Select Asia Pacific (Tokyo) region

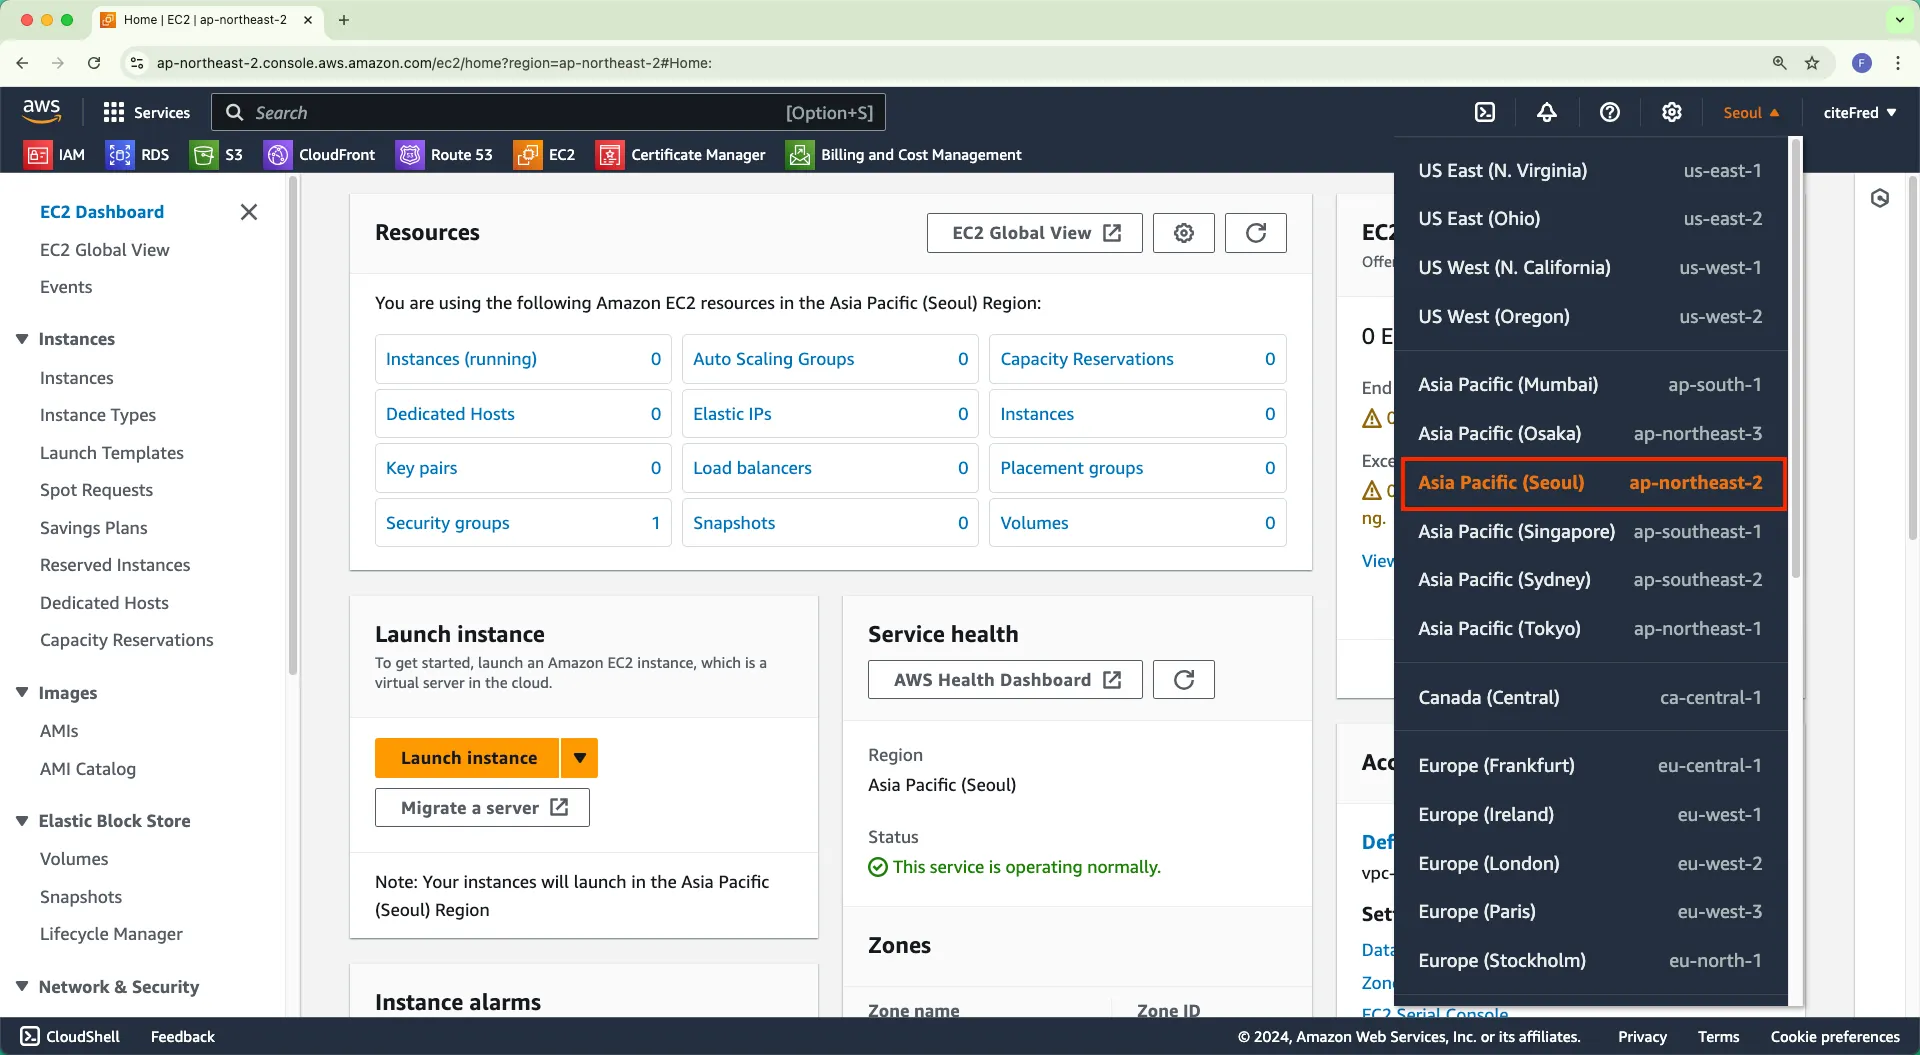(1590, 629)
